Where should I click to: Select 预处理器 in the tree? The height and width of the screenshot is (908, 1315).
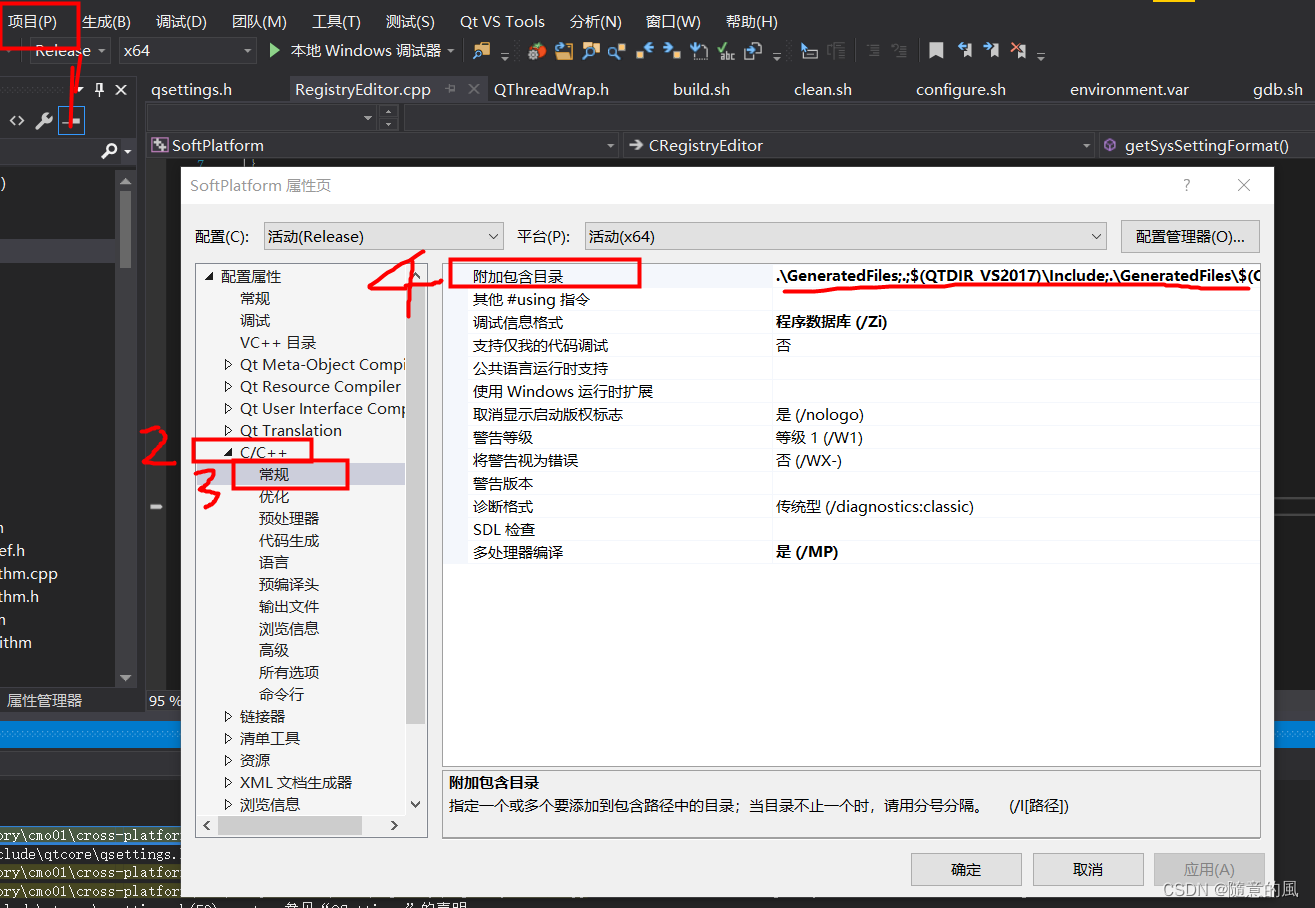(289, 519)
